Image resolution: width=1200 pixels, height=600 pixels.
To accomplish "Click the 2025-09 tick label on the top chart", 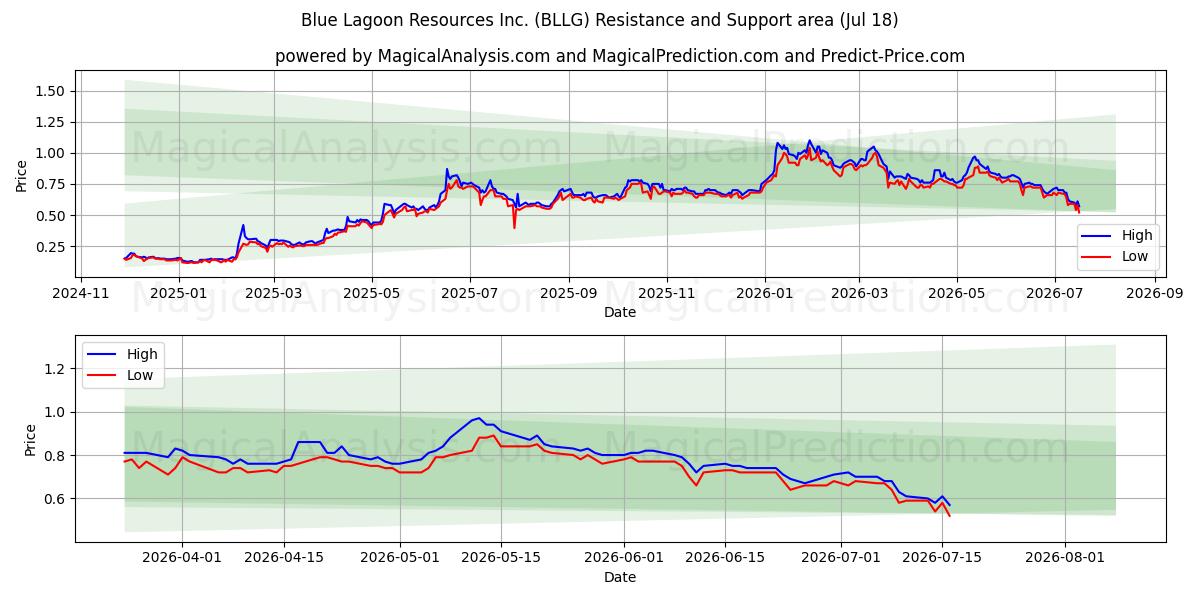I will 569,294.
